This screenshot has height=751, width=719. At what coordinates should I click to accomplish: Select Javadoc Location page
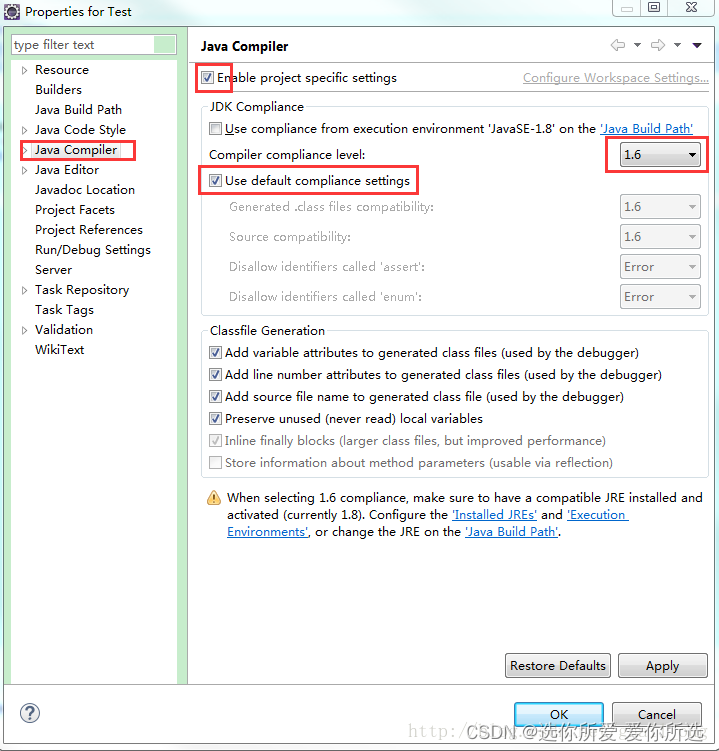point(85,190)
